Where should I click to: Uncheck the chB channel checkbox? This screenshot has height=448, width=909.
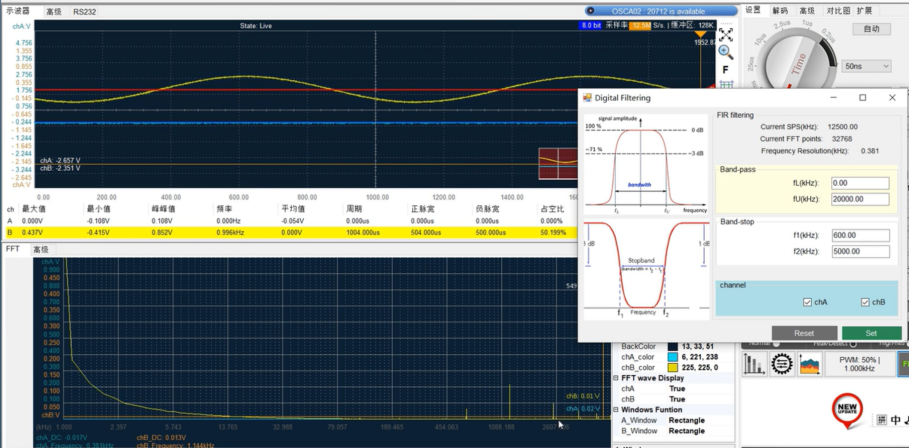click(x=866, y=302)
